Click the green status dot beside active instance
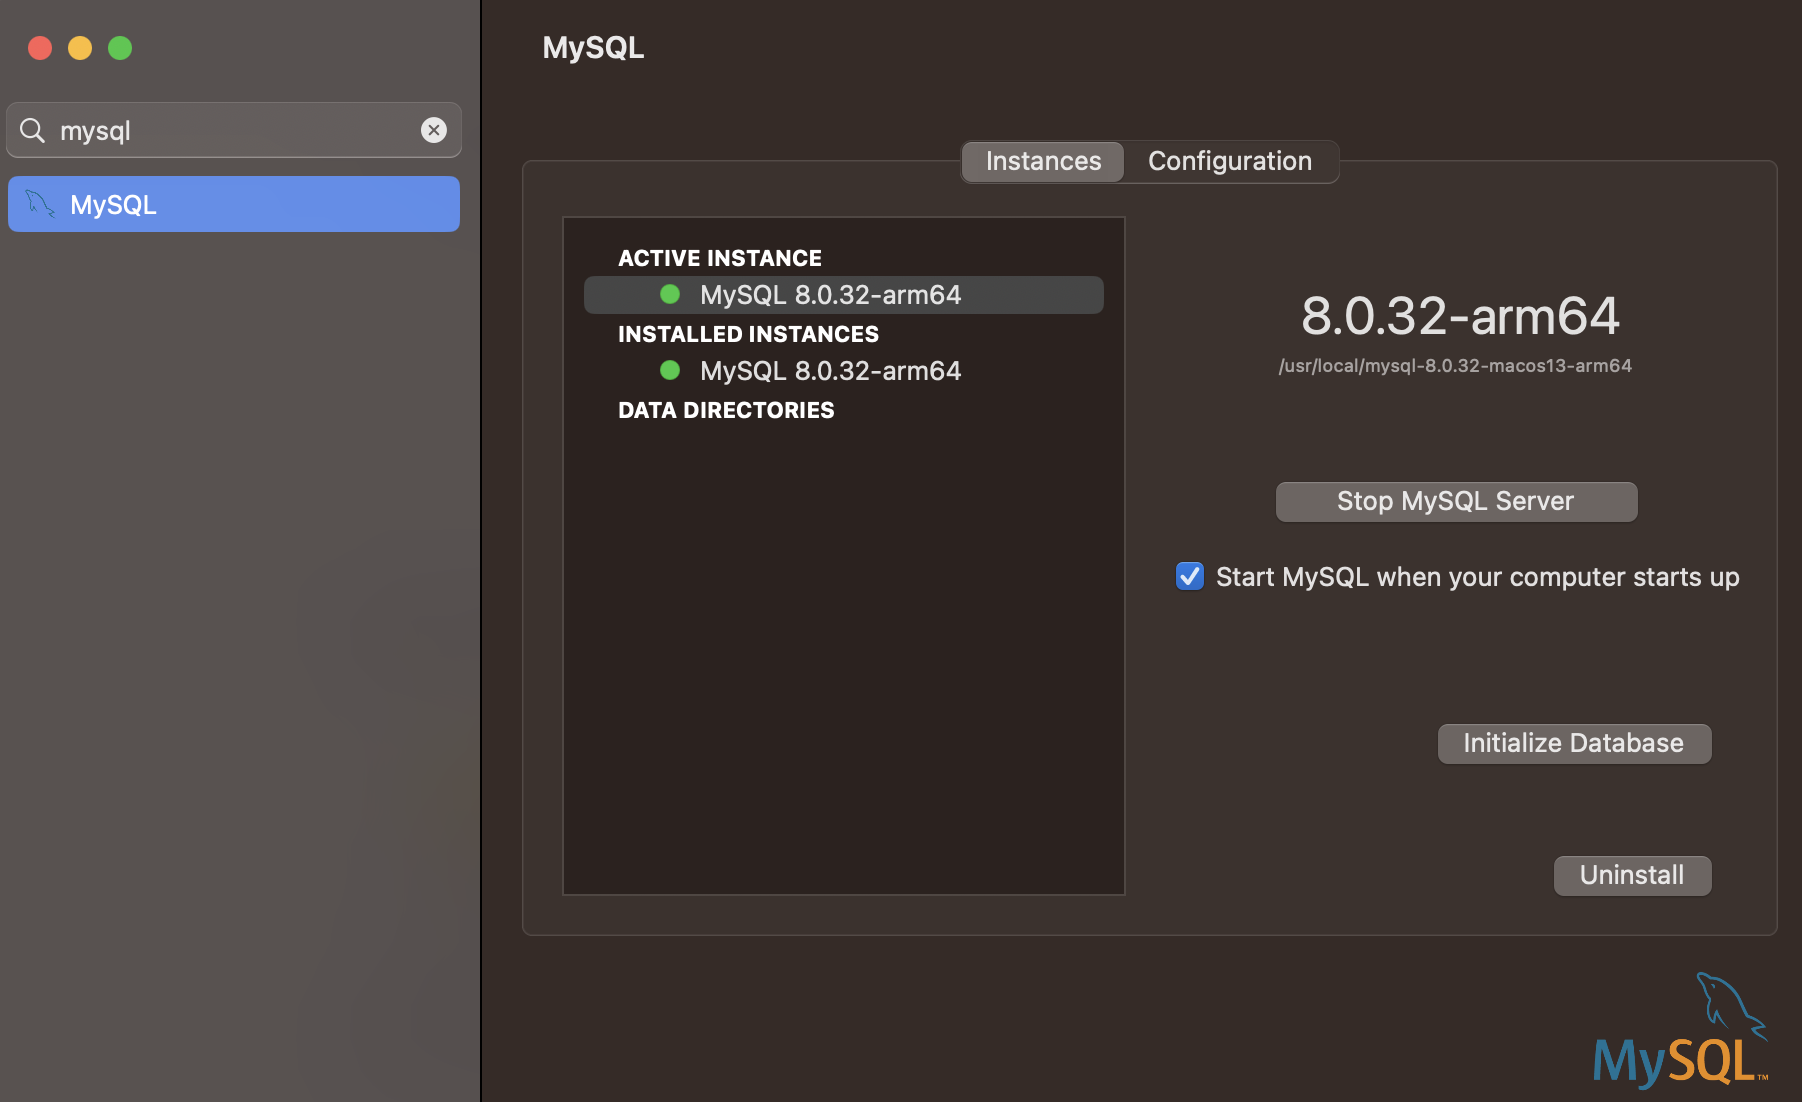Screen dimensions: 1802x1102 [670, 294]
